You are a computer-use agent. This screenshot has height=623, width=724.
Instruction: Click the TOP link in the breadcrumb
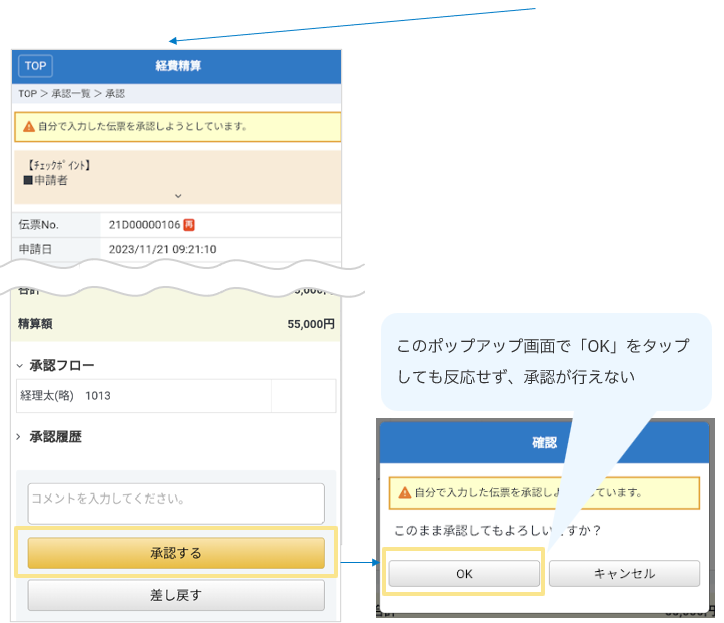click(27, 94)
